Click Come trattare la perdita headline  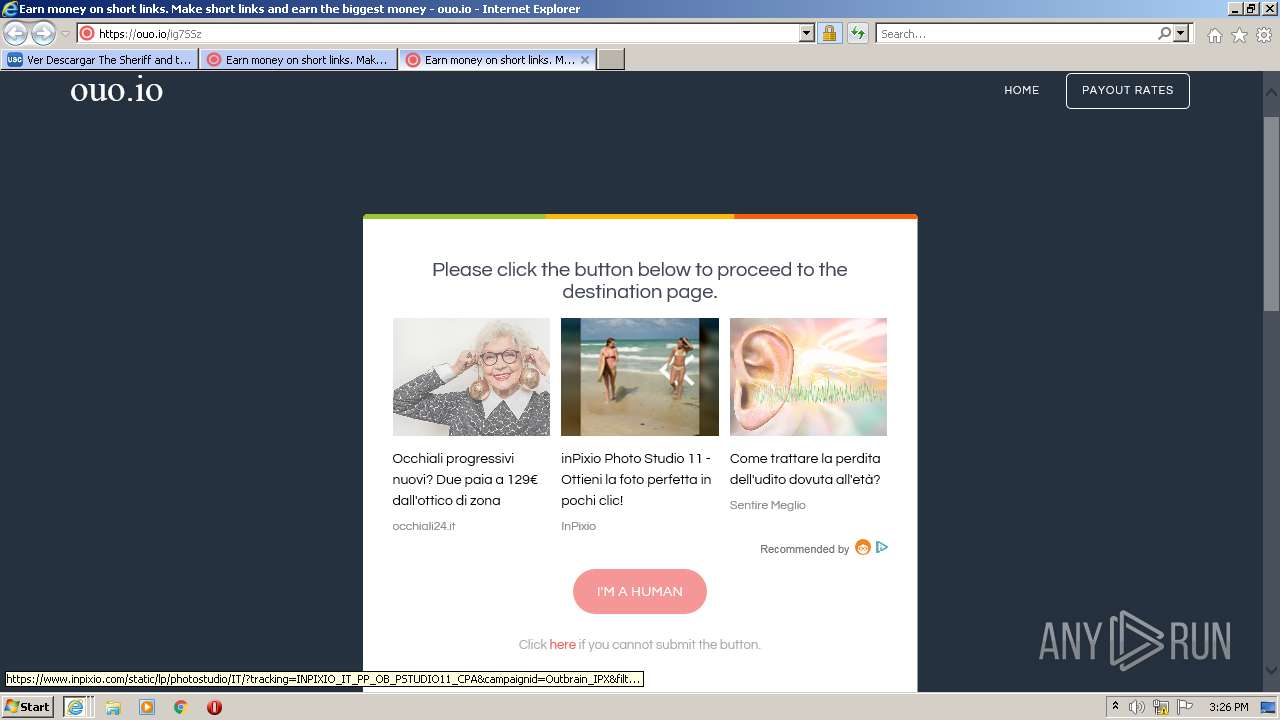pos(805,469)
